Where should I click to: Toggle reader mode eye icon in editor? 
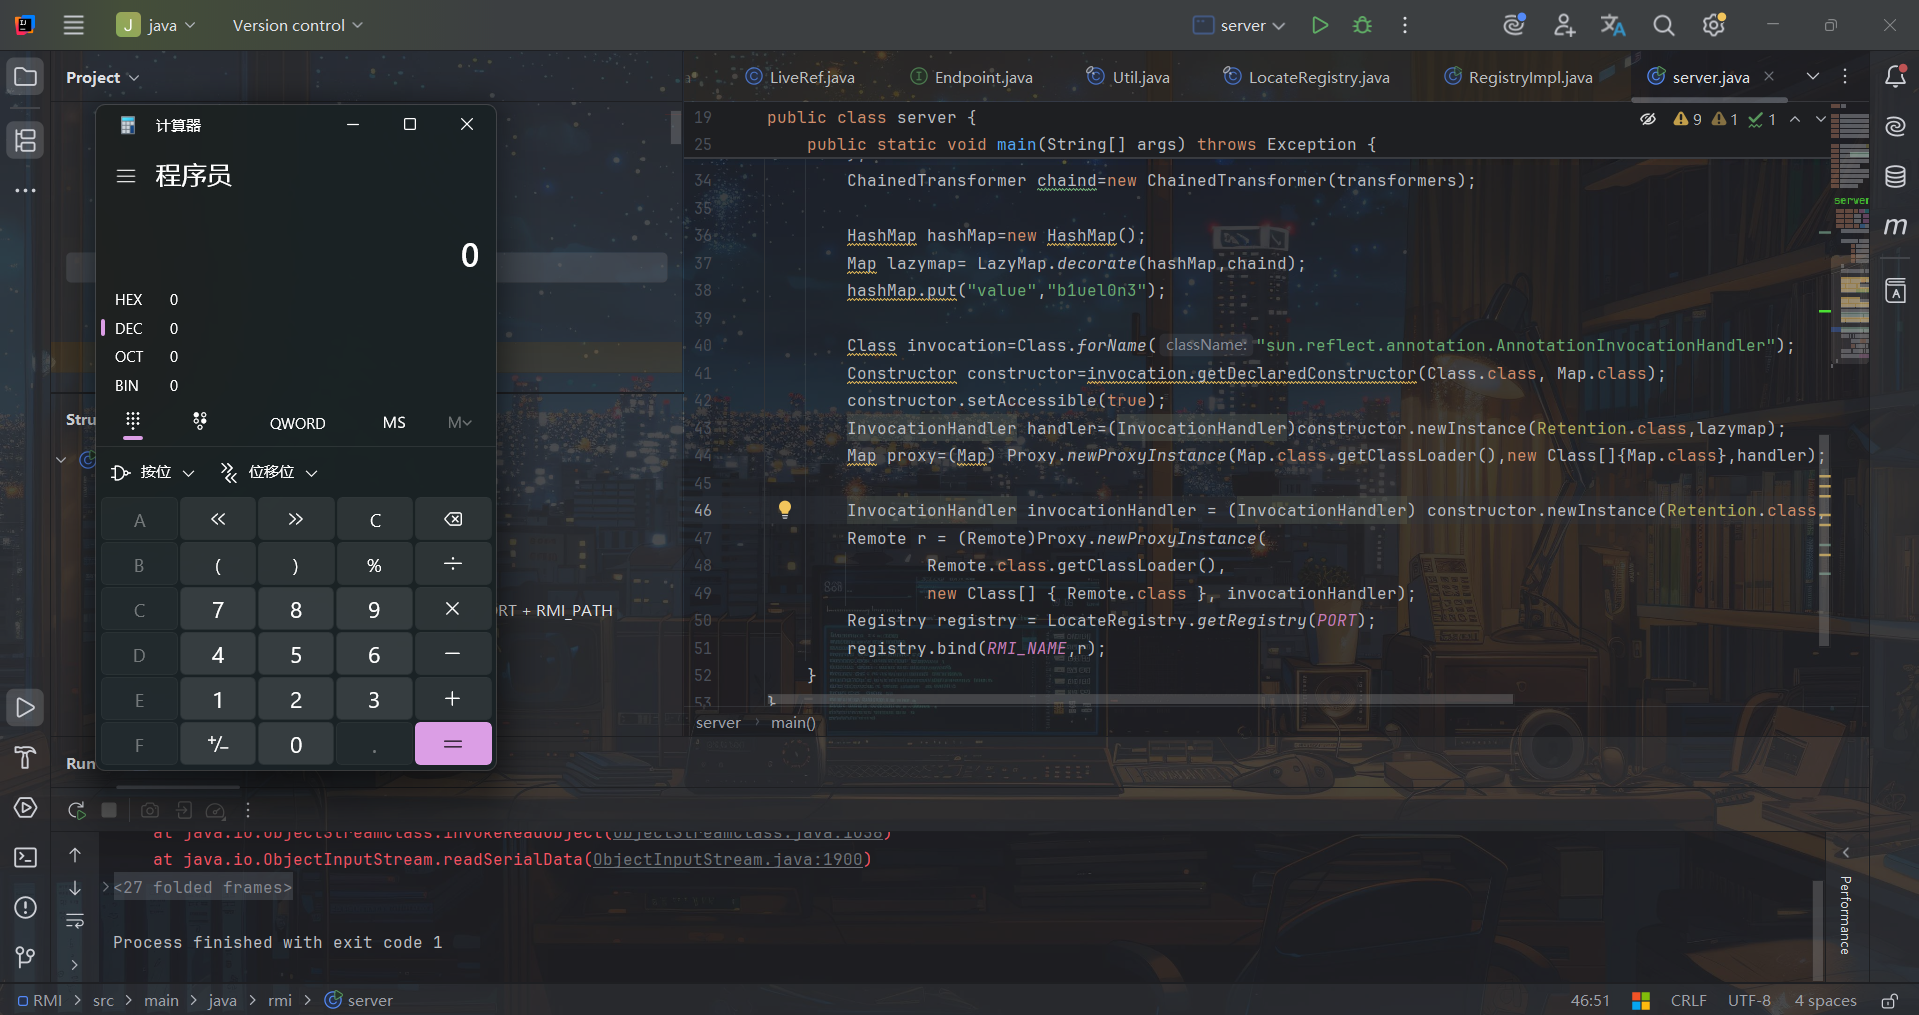[1648, 119]
